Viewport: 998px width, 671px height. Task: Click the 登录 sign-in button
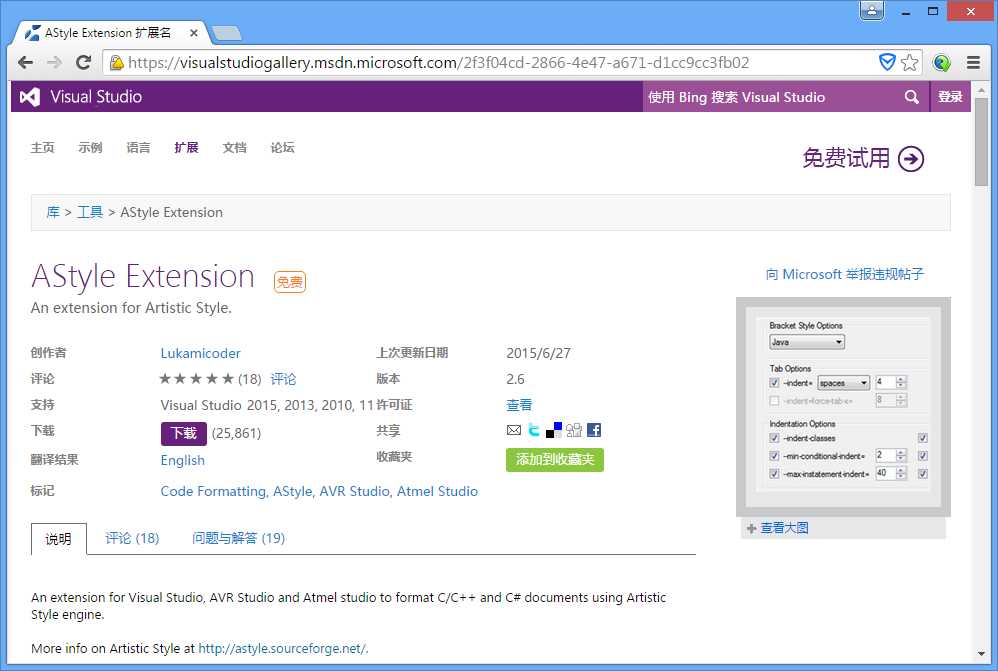tap(950, 97)
